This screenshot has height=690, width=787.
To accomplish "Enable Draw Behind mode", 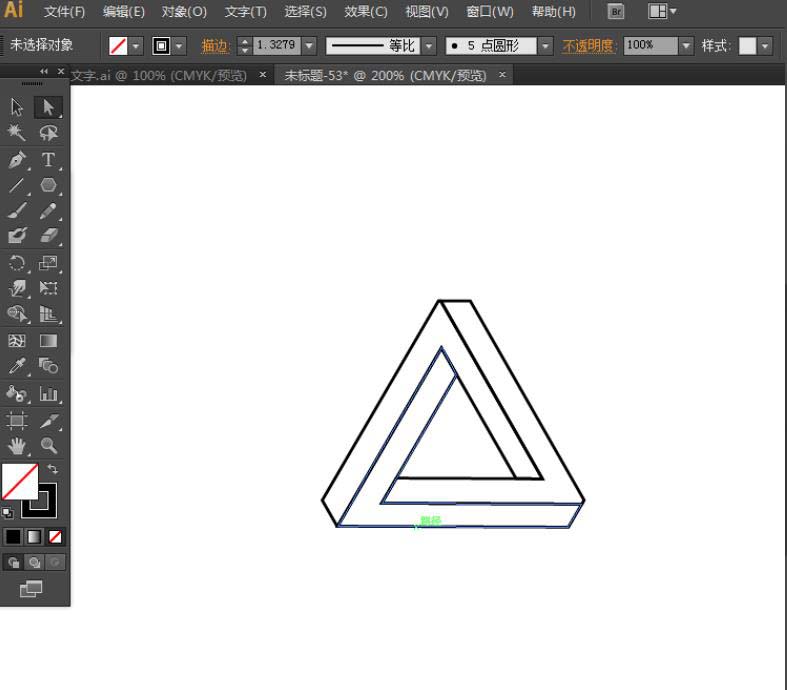I will [x=34, y=563].
